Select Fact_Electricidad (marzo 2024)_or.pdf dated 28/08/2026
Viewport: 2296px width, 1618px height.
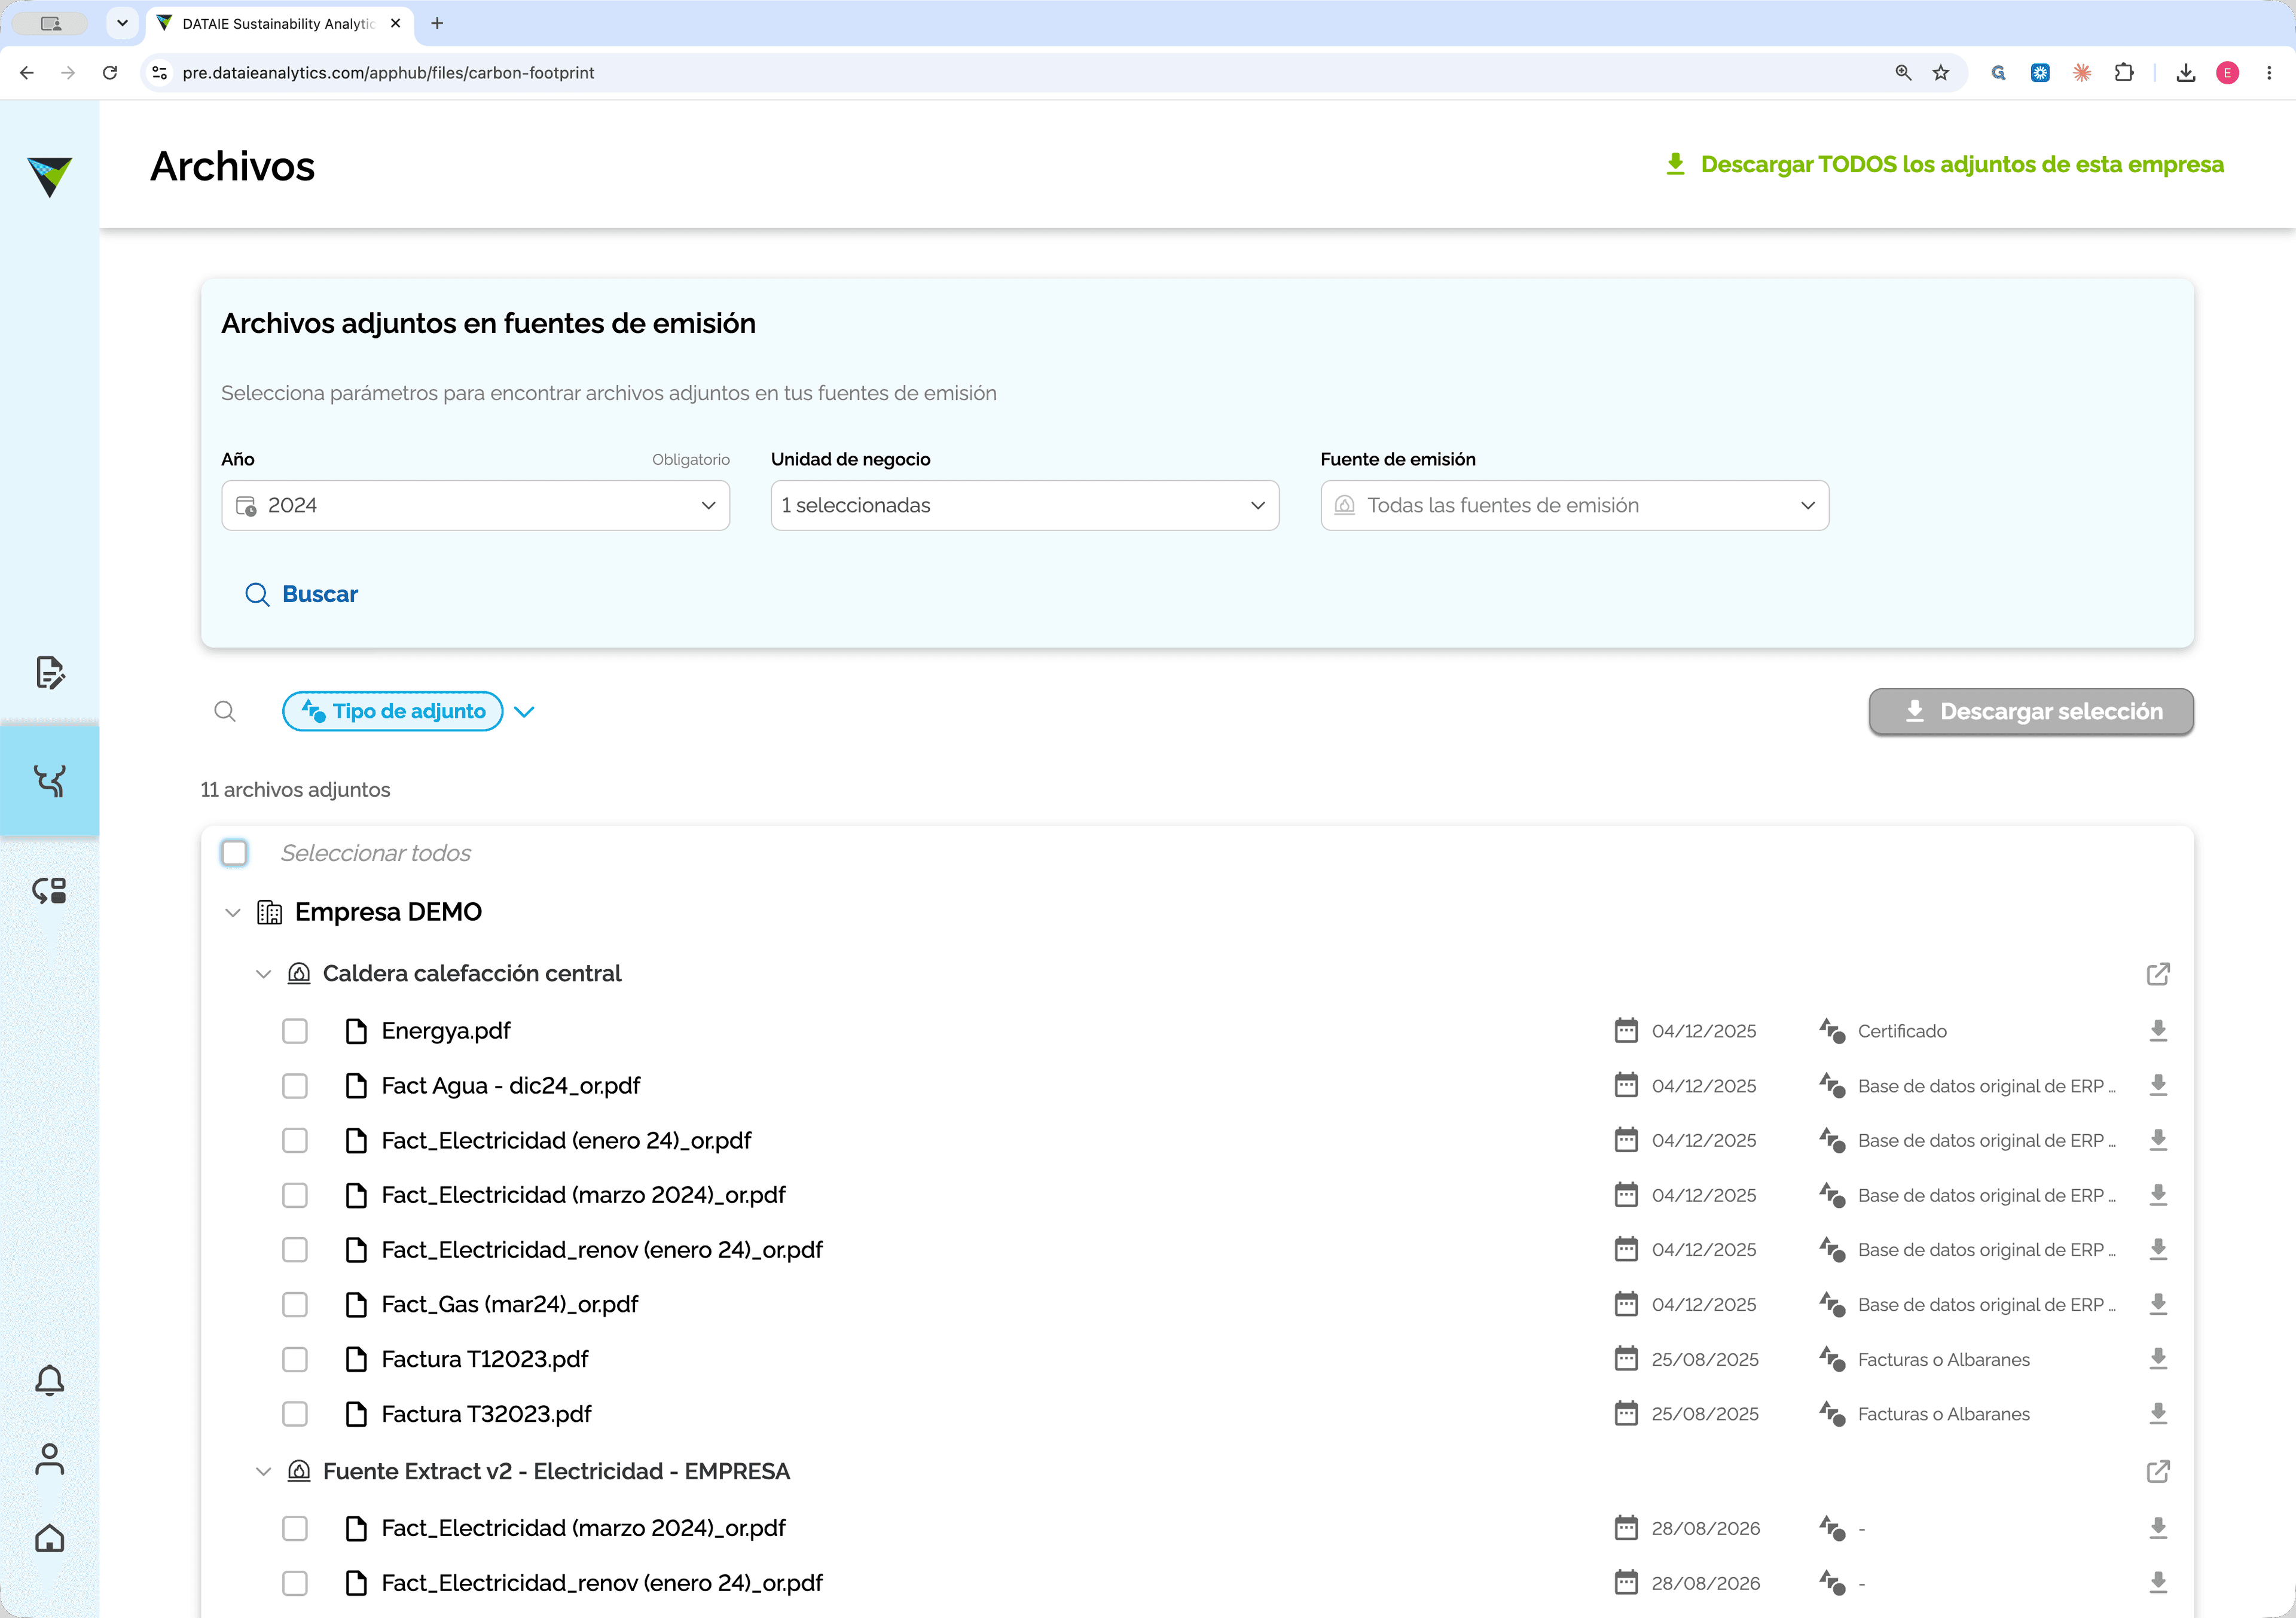coord(295,1528)
